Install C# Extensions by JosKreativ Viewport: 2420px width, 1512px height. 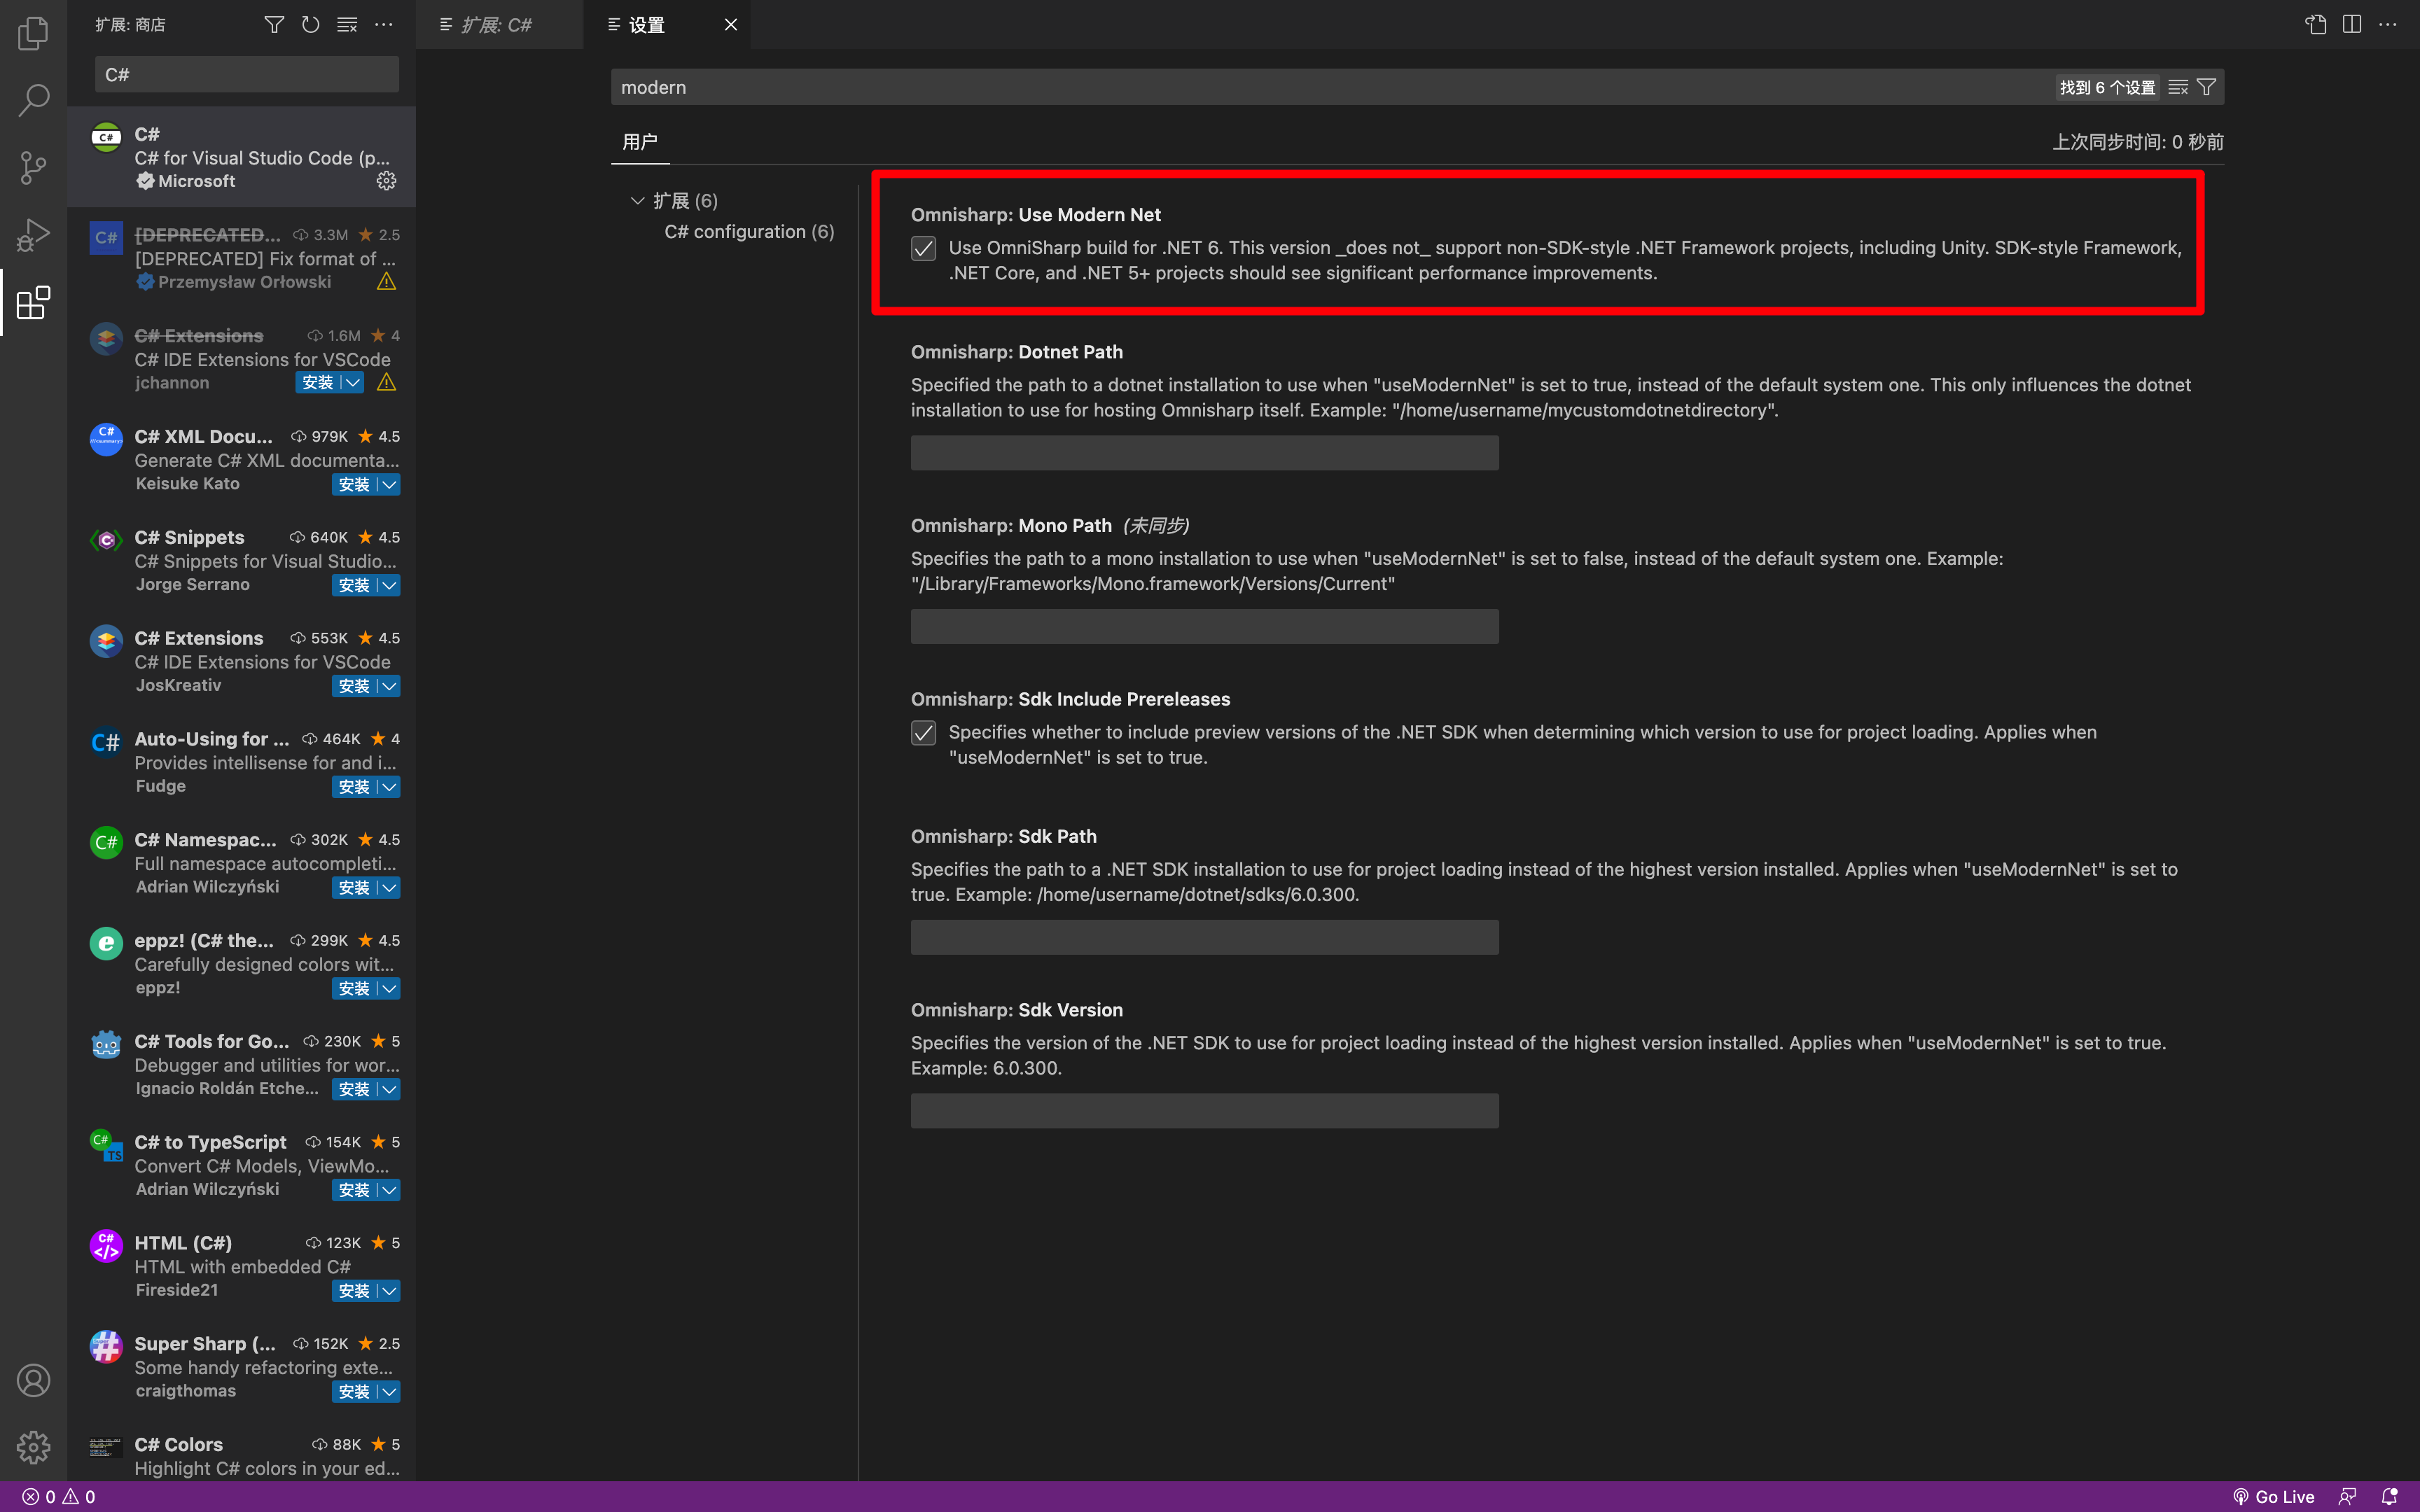(x=354, y=686)
